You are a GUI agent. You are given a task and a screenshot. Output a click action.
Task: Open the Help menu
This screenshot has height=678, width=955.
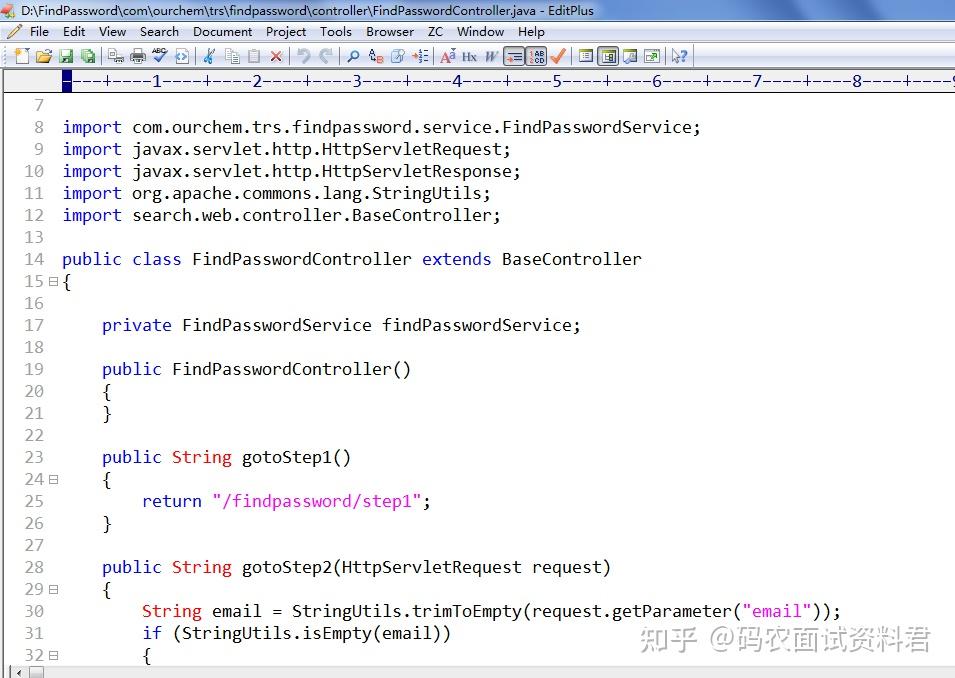click(x=531, y=32)
